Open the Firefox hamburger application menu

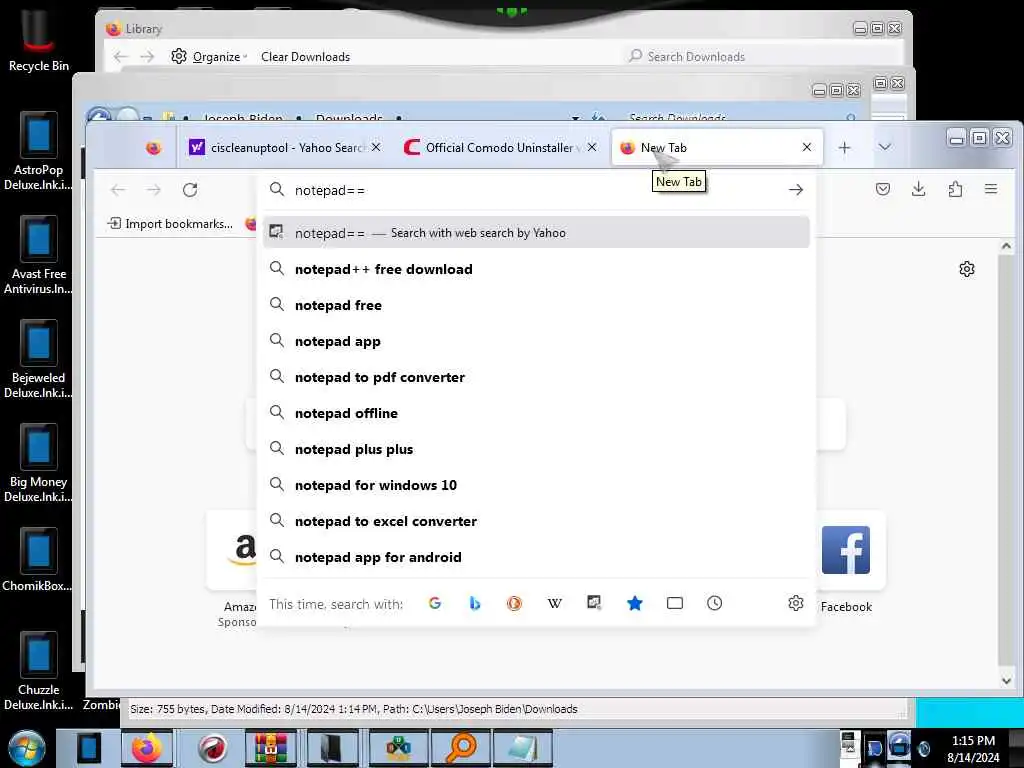[x=991, y=189]
